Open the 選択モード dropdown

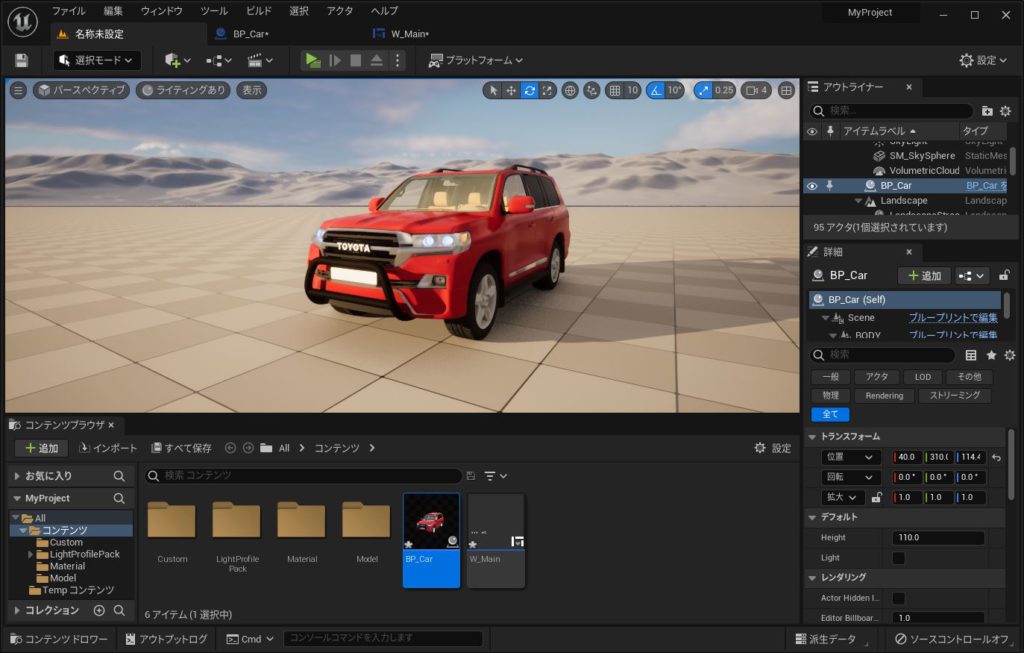pyautogui.click(x=97, y=60)
